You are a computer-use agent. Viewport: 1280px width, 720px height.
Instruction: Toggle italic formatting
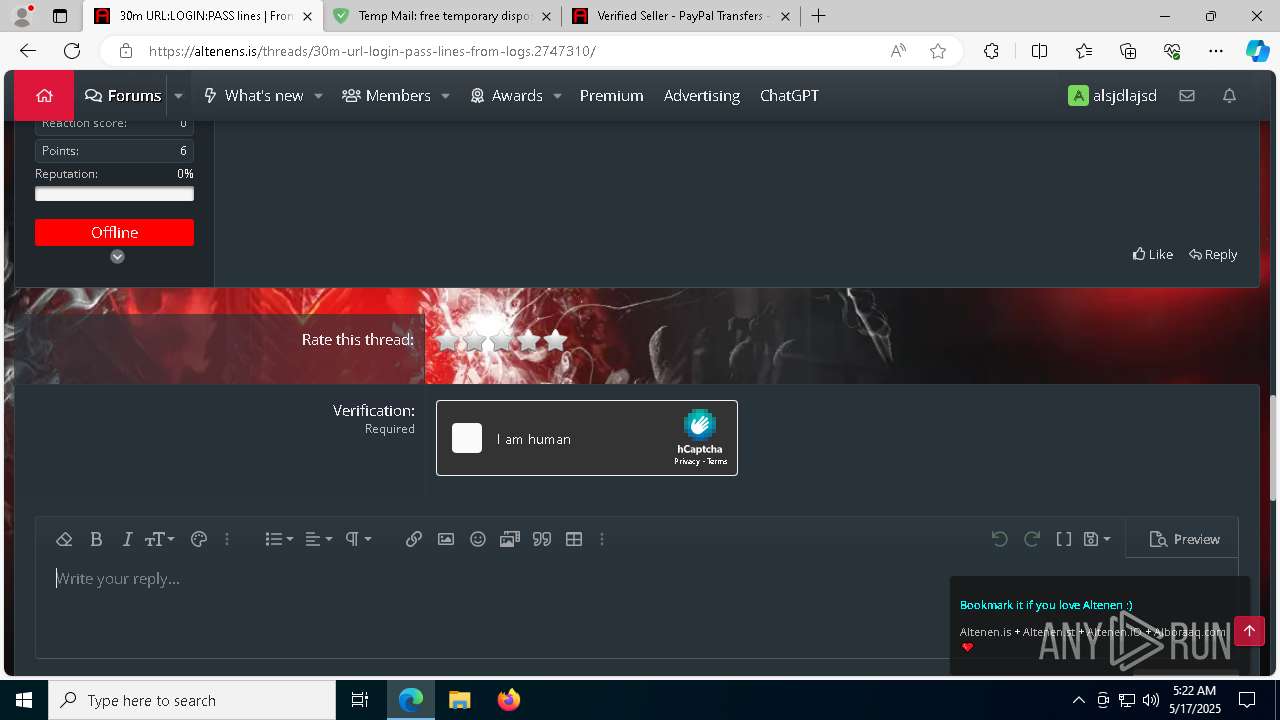(x=127, y=539)
